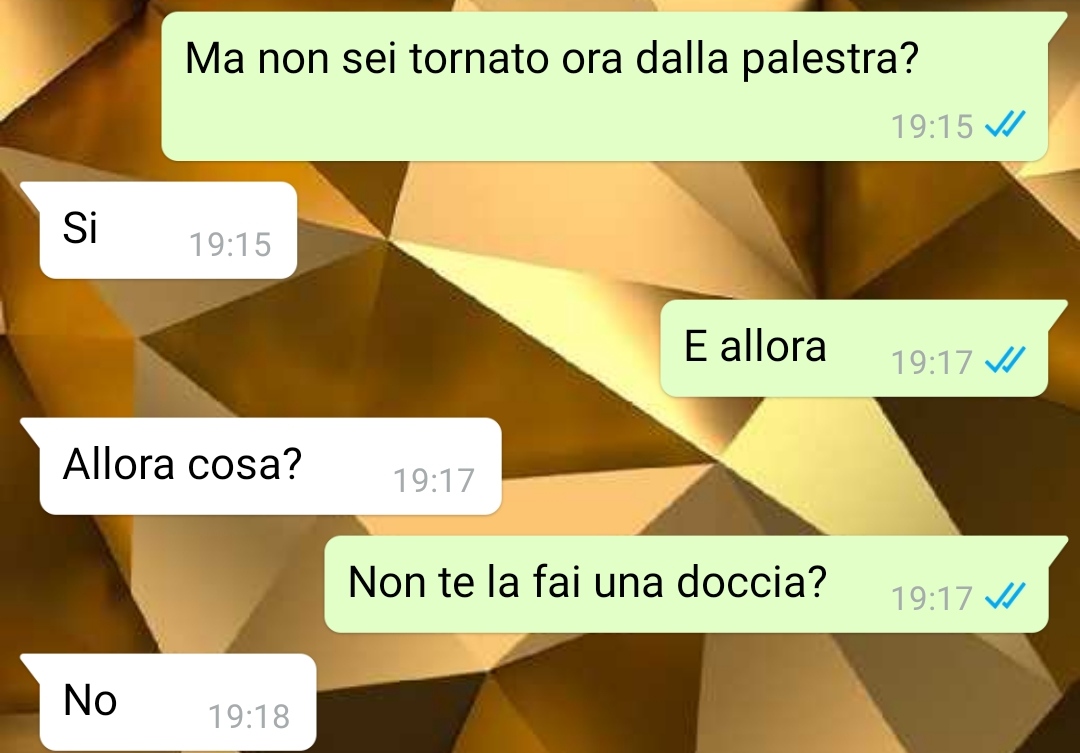The image size is (1080, 753).
Task: Tap the 19:15 timestamp on palestra message
Action: point(932,126)
